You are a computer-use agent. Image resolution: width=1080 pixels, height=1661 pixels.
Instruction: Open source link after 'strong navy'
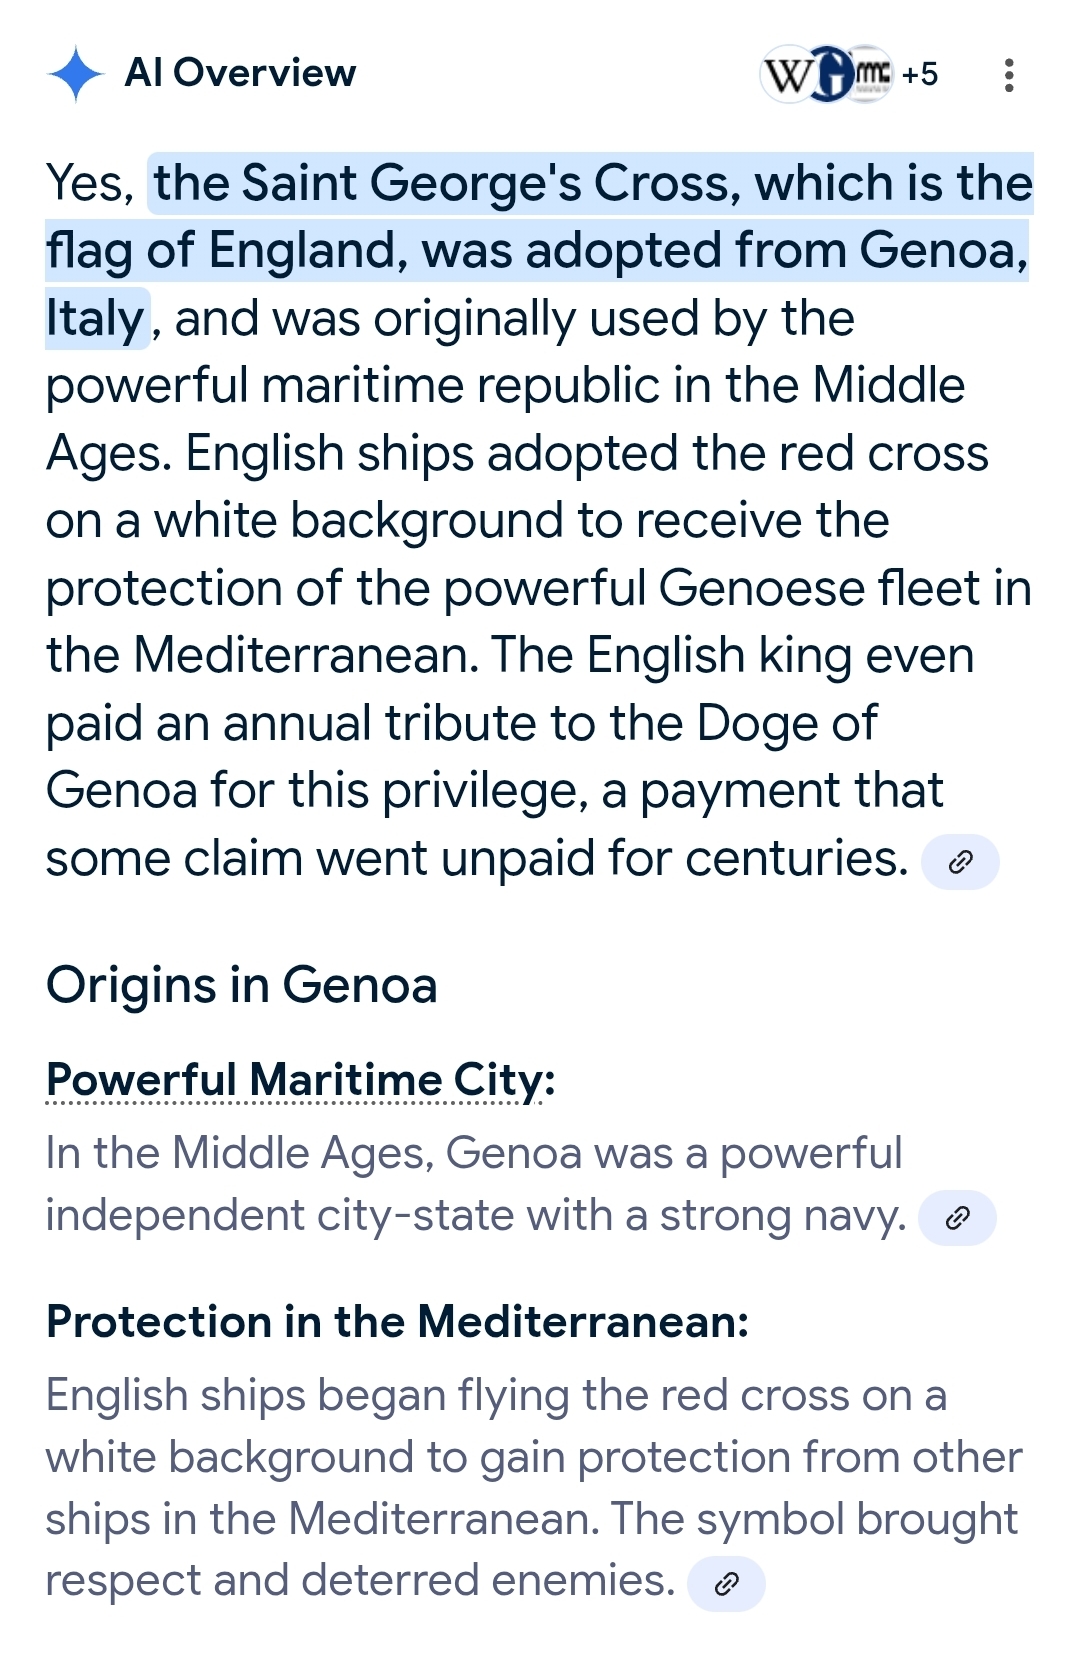pos(957,1218)
